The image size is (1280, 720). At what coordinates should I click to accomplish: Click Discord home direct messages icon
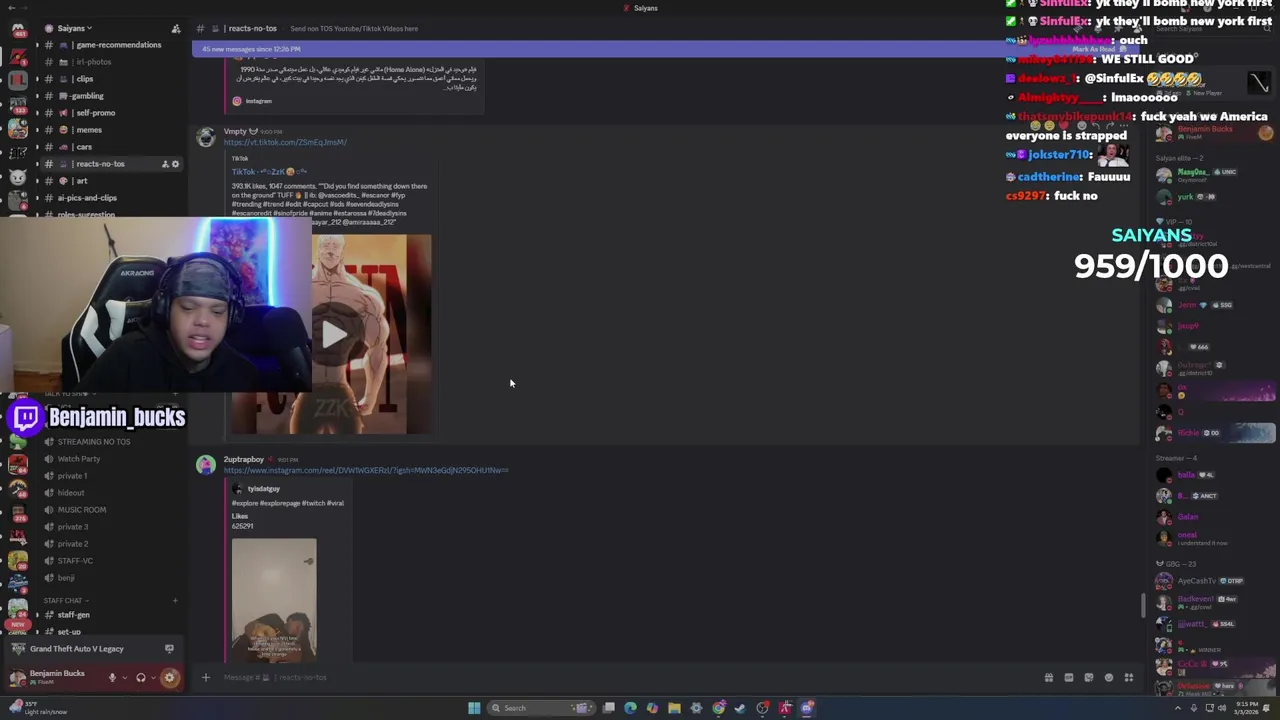[x=18, y=31]
